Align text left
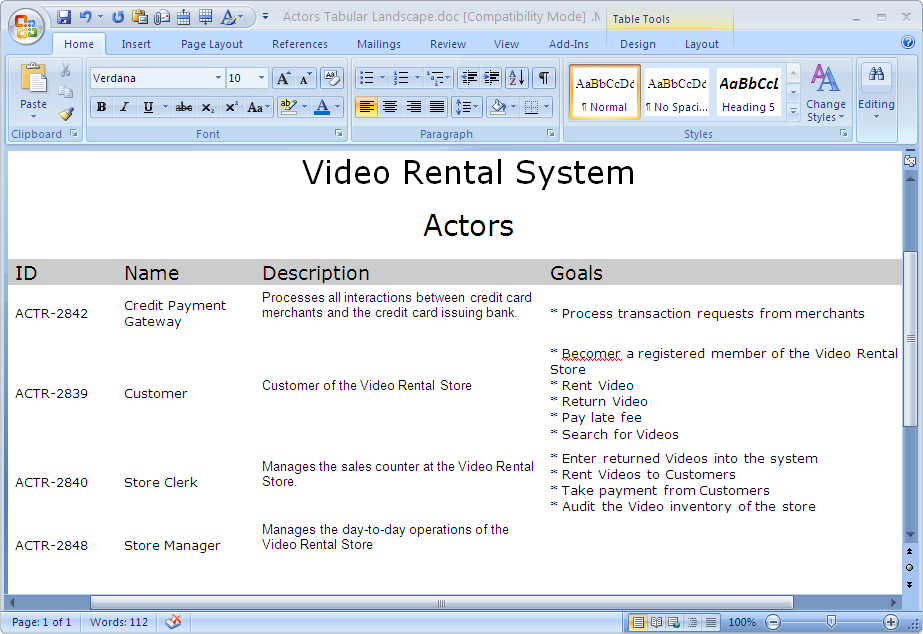 [366, 107]
